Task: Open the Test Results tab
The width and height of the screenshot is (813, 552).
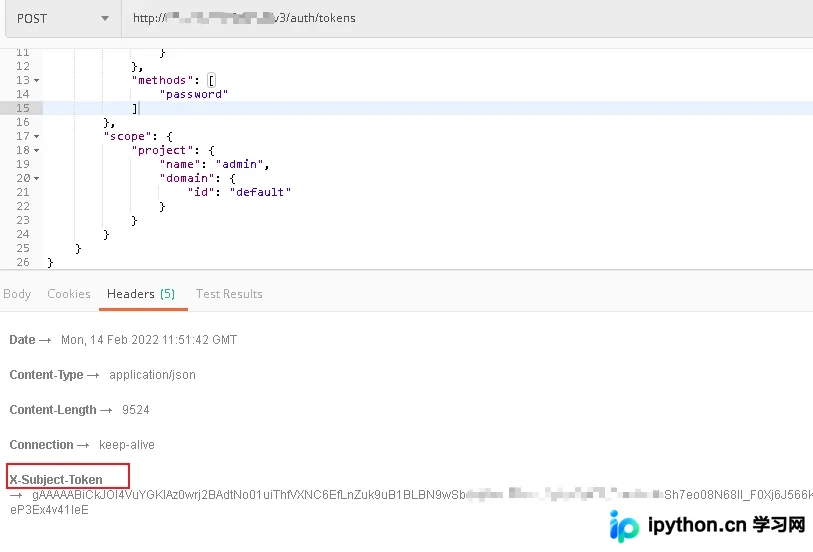Action: (x=229, y=294)
